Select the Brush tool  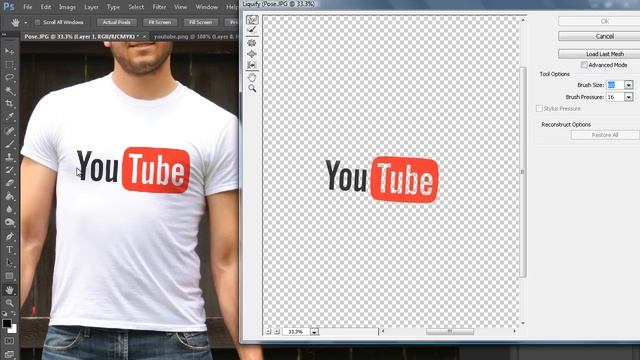pyautogui.click(x=9, y=144)
